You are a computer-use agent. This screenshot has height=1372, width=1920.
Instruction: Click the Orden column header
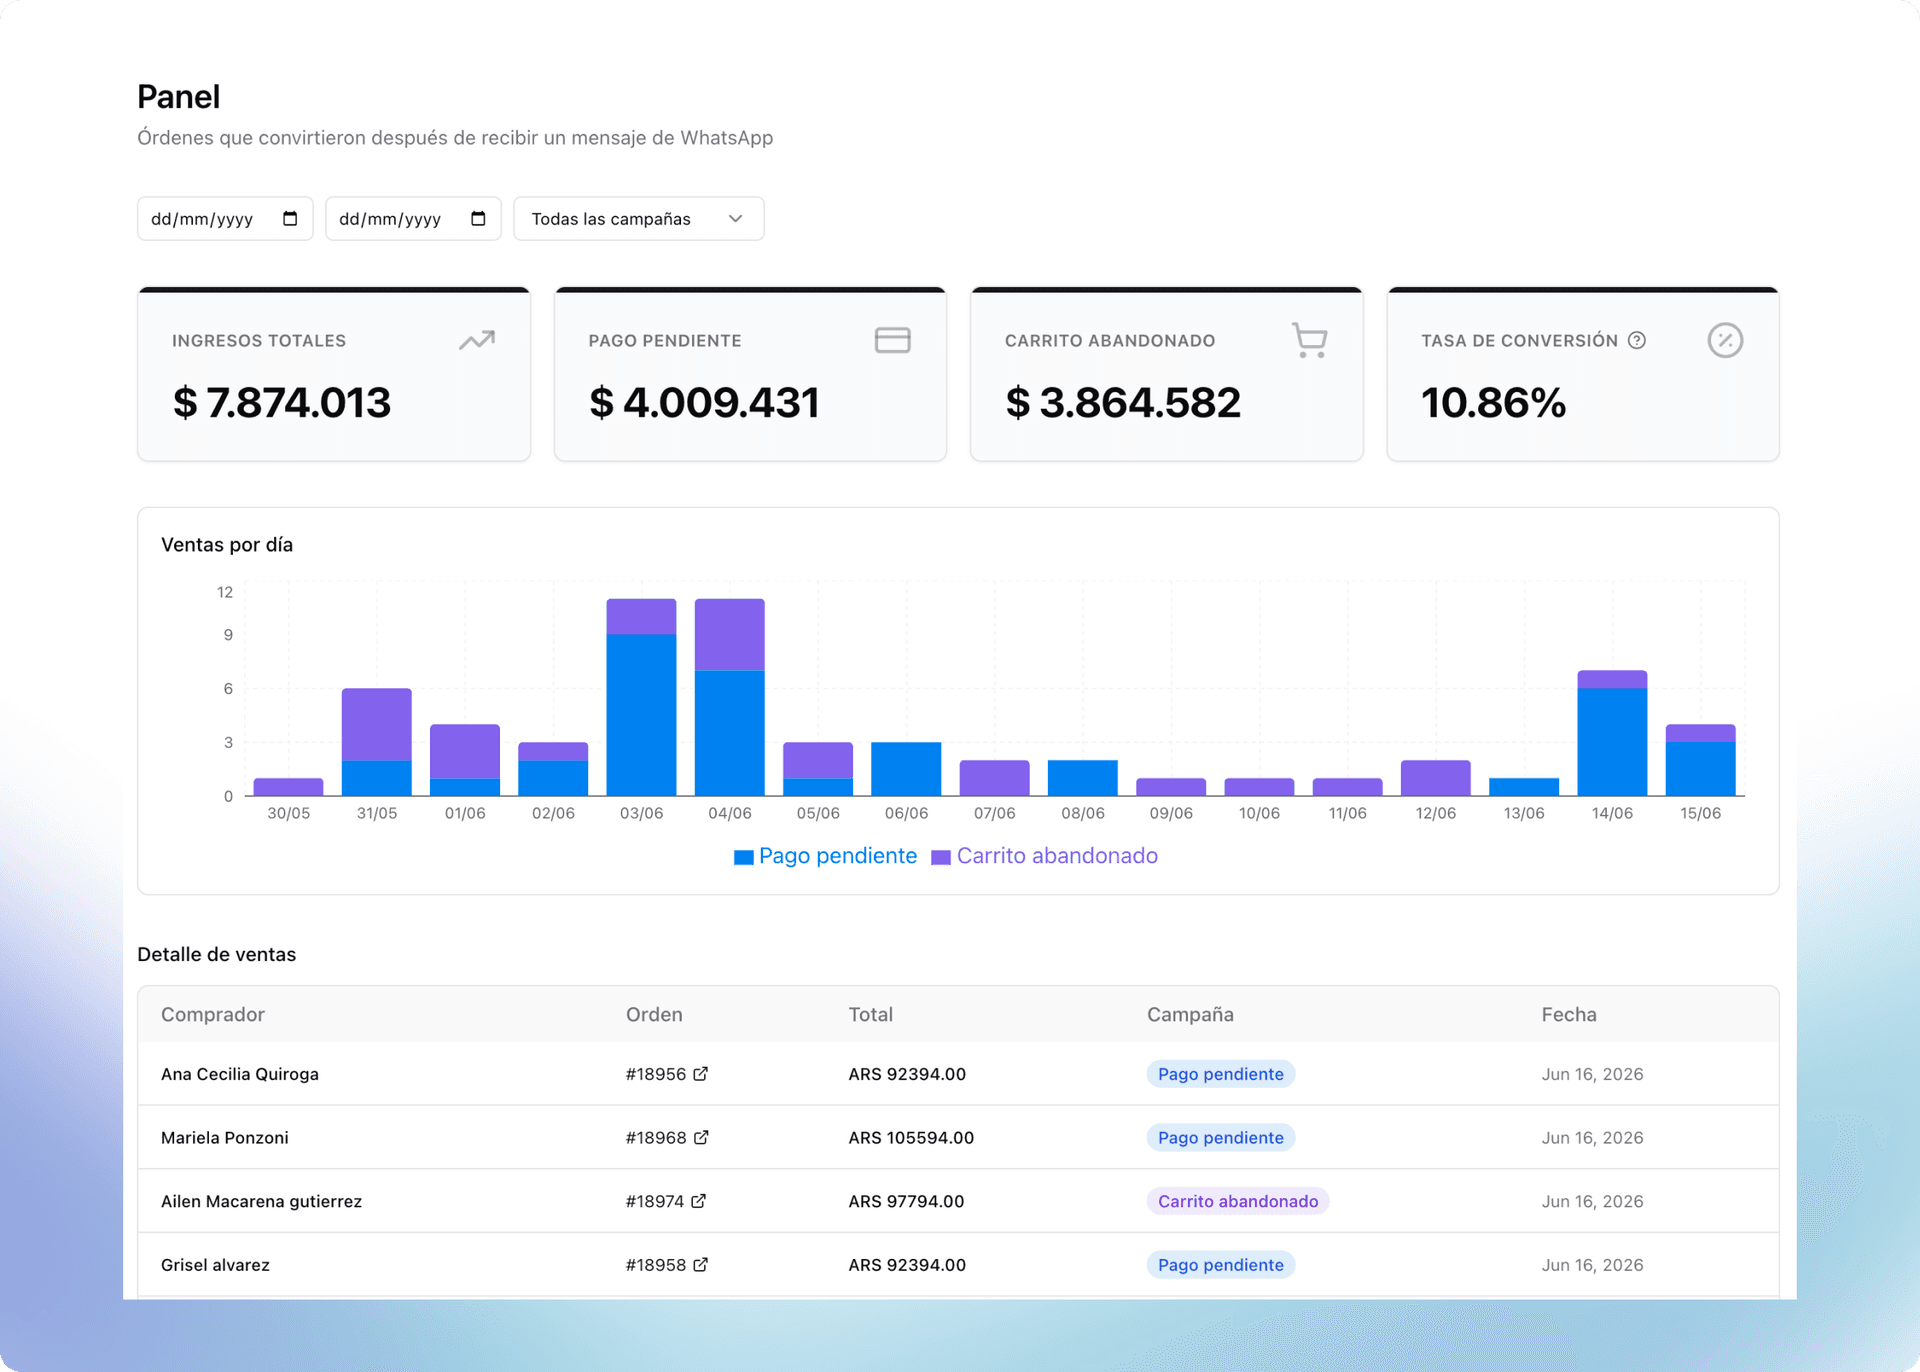654,1014
